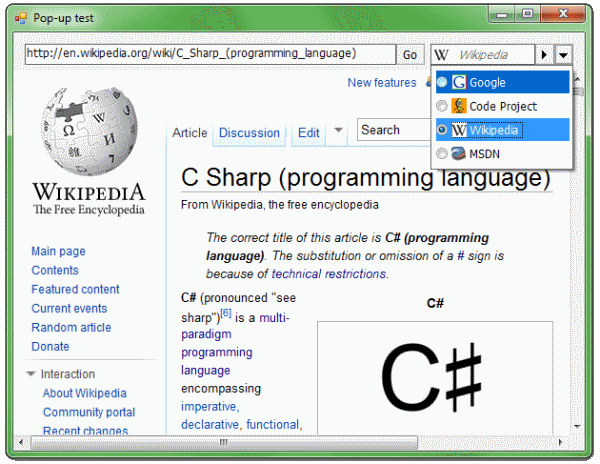Select the Wikipedia radio button

tap(442, 130)
